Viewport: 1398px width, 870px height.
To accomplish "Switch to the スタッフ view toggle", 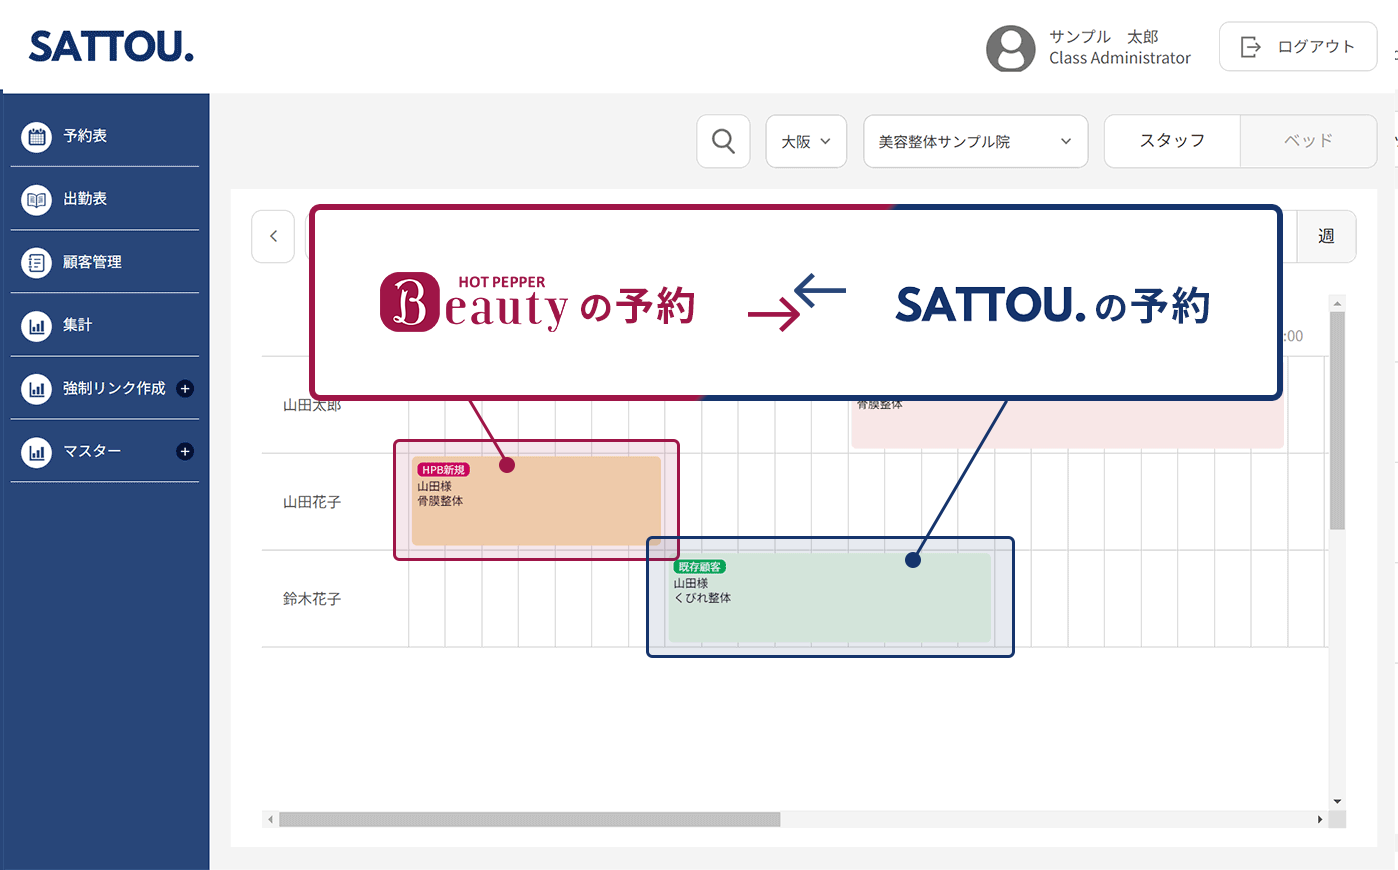I will [1172, 141].
